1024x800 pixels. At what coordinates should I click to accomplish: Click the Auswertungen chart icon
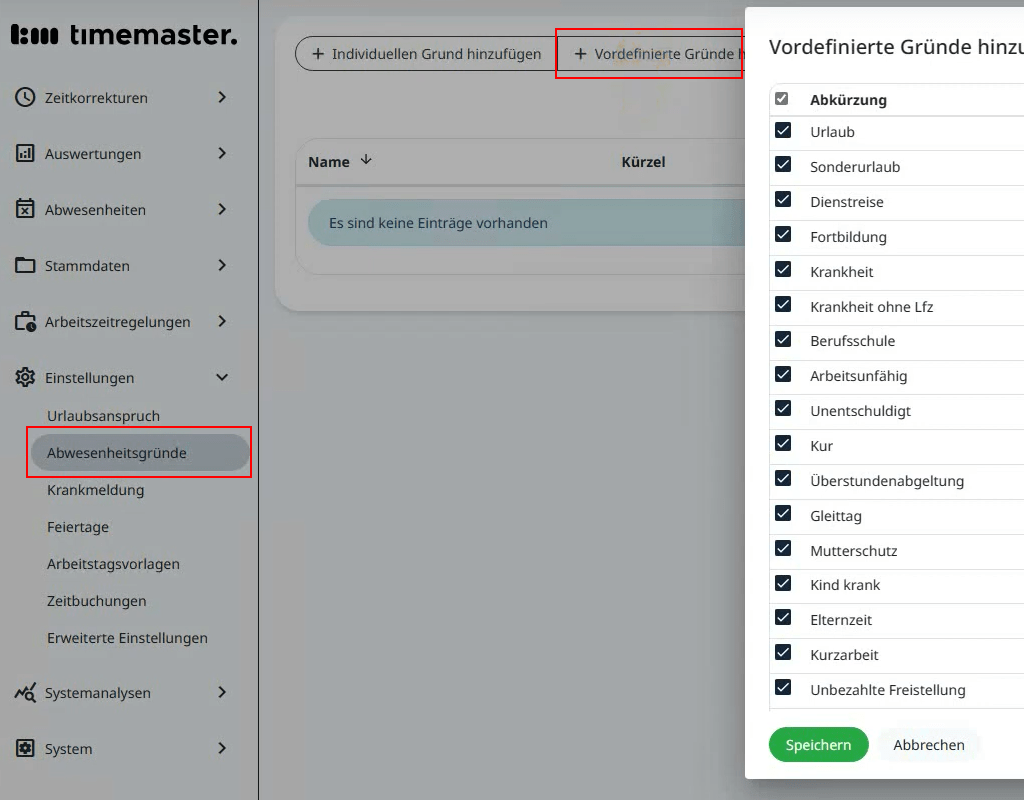(26, 153)
